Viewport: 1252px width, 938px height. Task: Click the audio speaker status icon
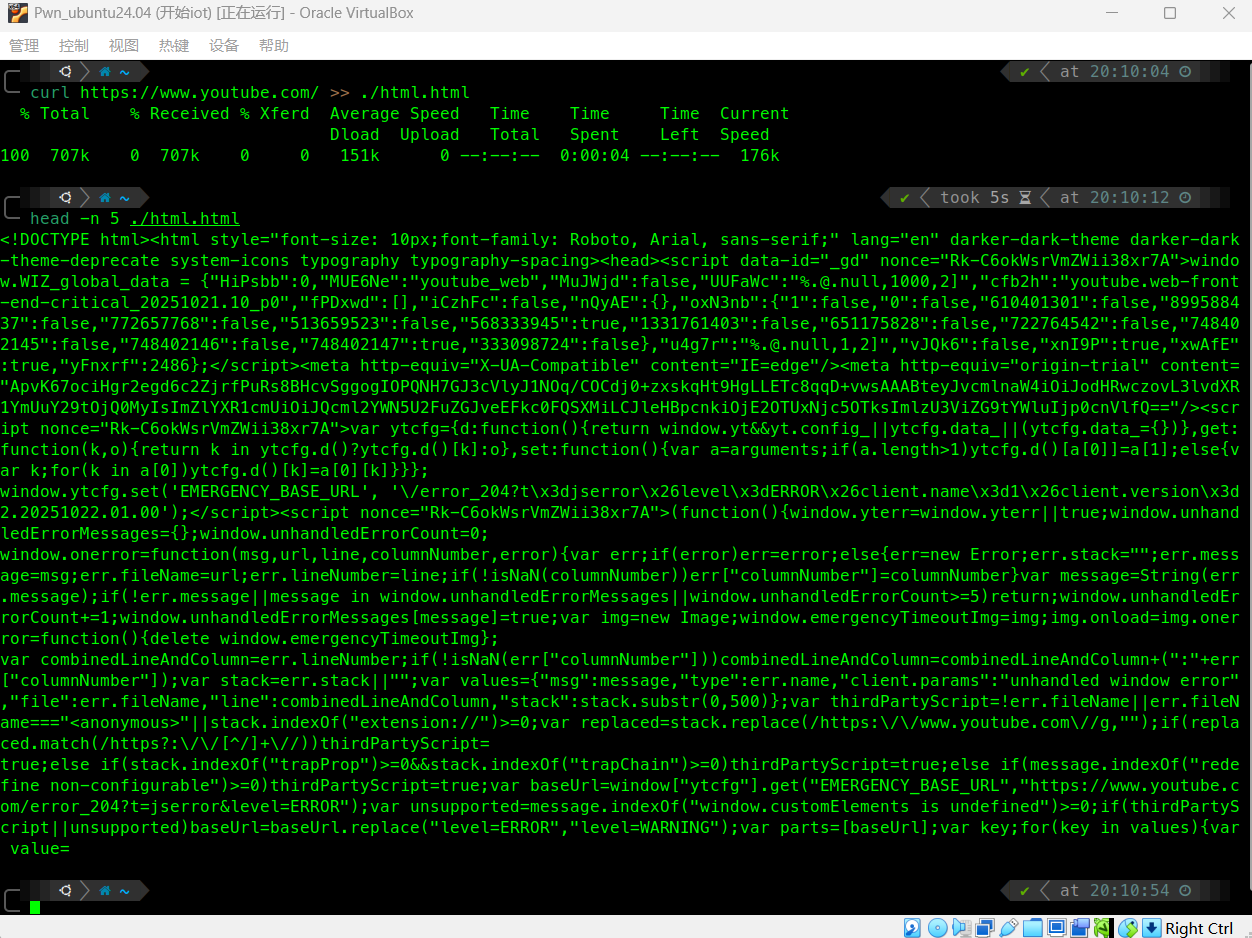click(961, 928)
